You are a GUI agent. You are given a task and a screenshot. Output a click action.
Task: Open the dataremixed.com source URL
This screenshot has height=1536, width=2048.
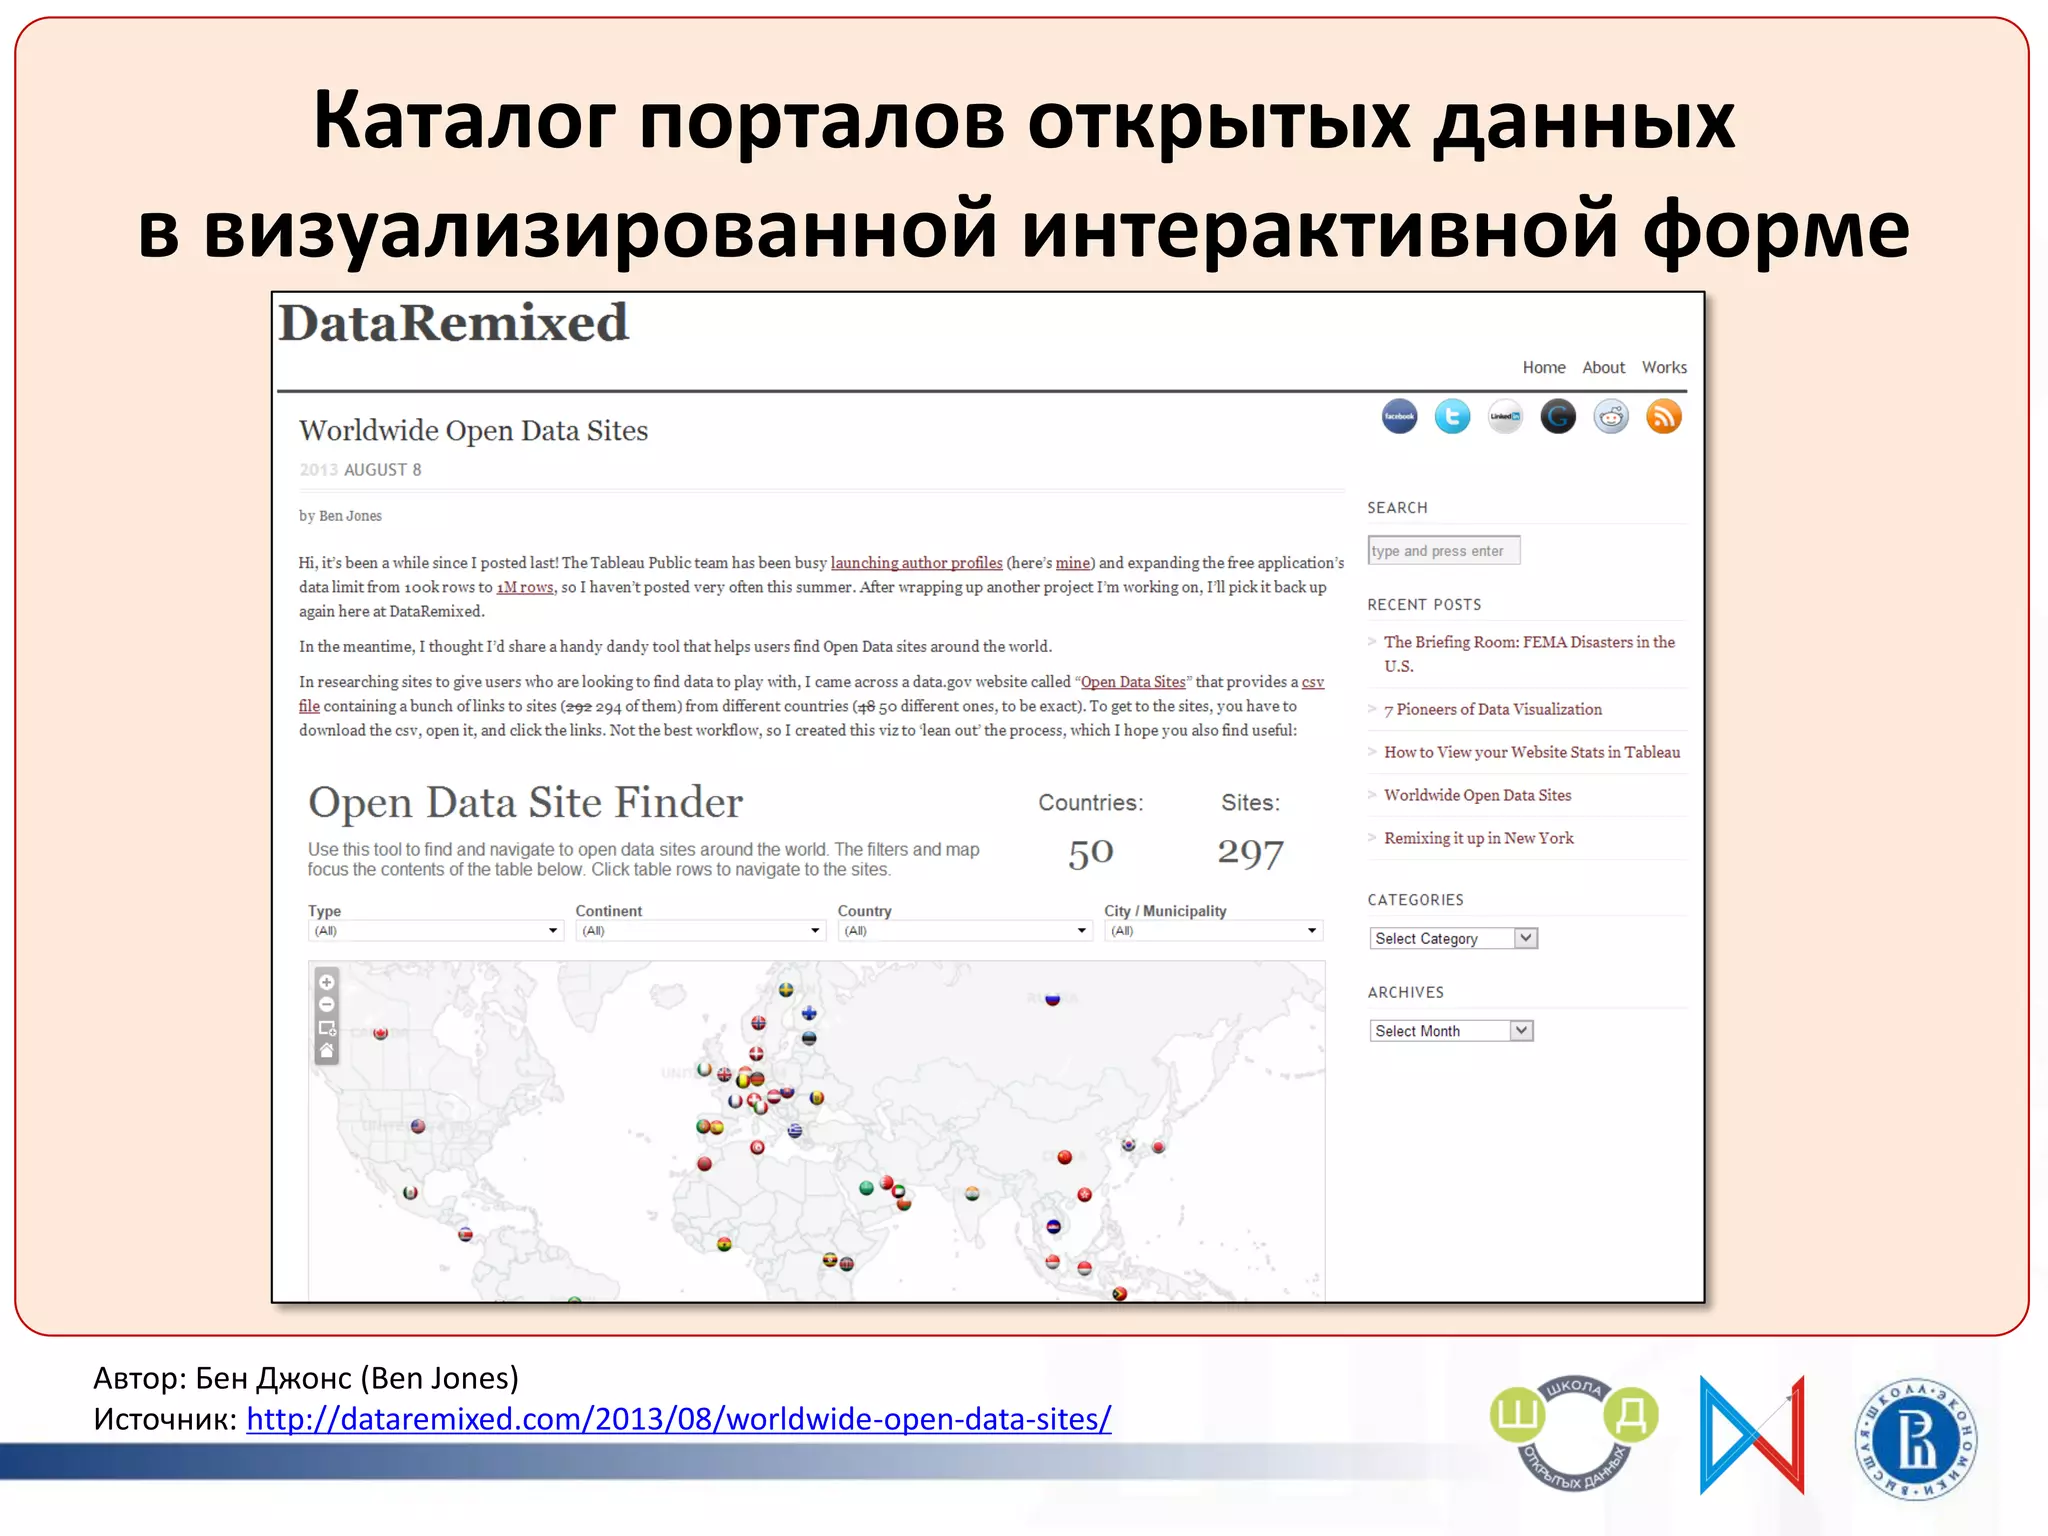pyautogui.click(x=679, y=1418)
